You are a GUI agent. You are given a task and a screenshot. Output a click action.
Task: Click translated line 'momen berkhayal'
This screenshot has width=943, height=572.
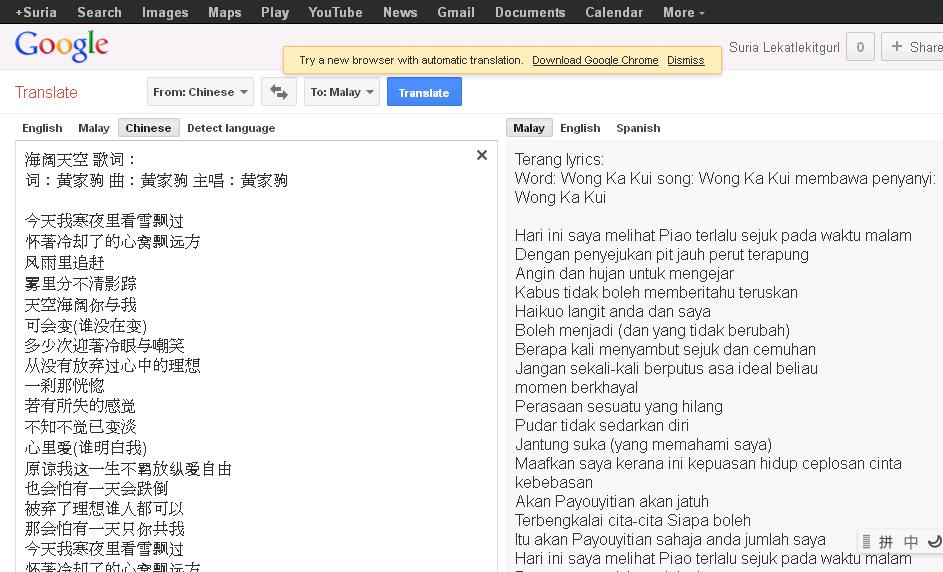tap(576, 387)
